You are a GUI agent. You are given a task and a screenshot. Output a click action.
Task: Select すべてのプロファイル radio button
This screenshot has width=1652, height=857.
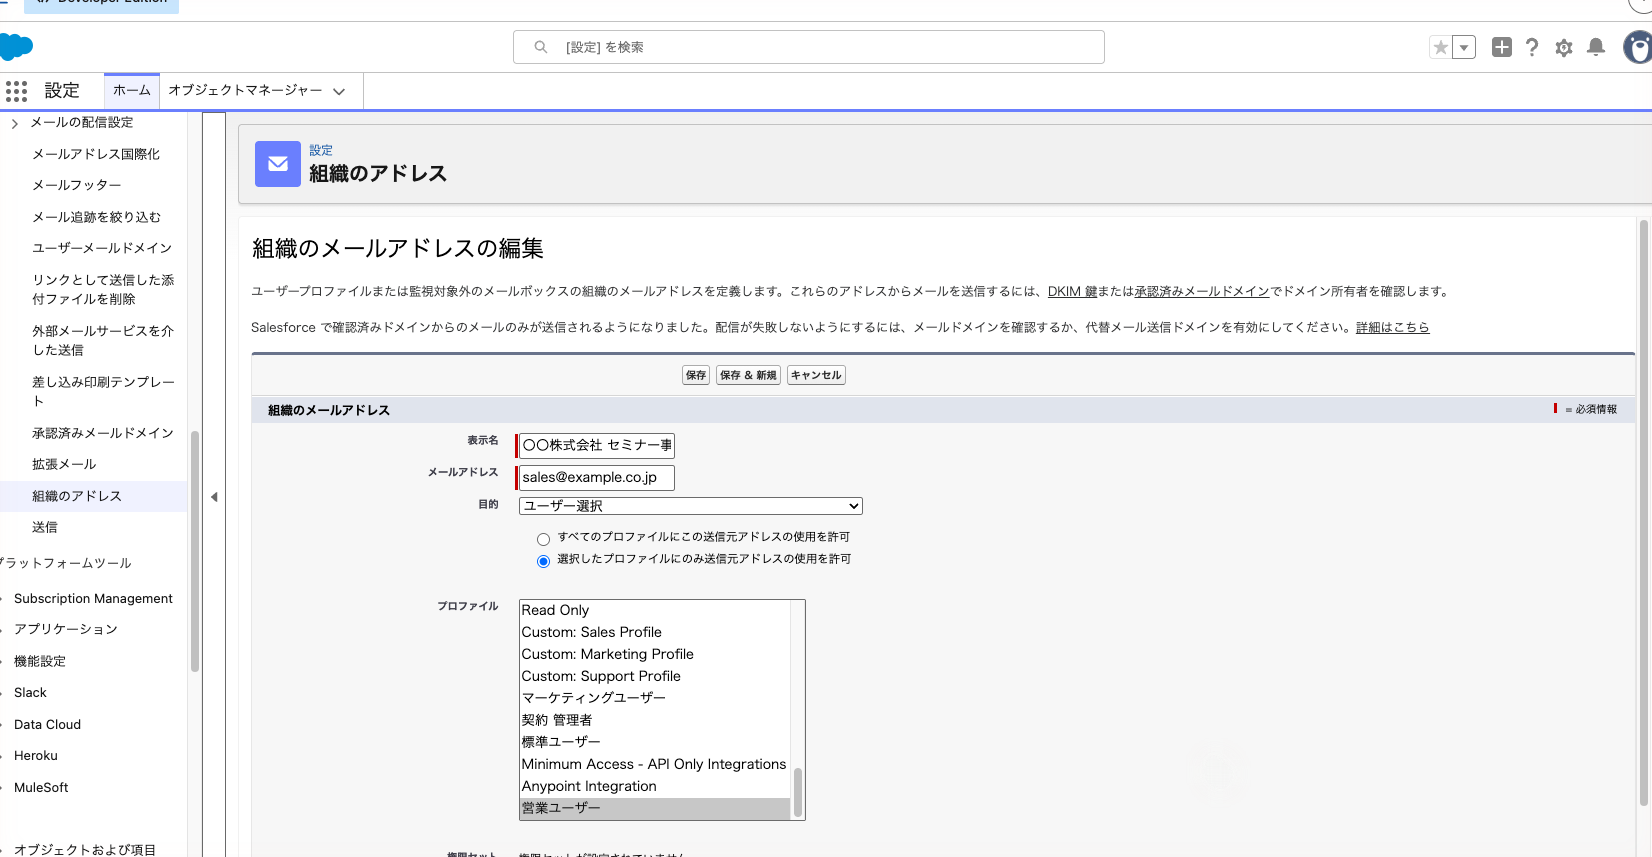(543, 539)
